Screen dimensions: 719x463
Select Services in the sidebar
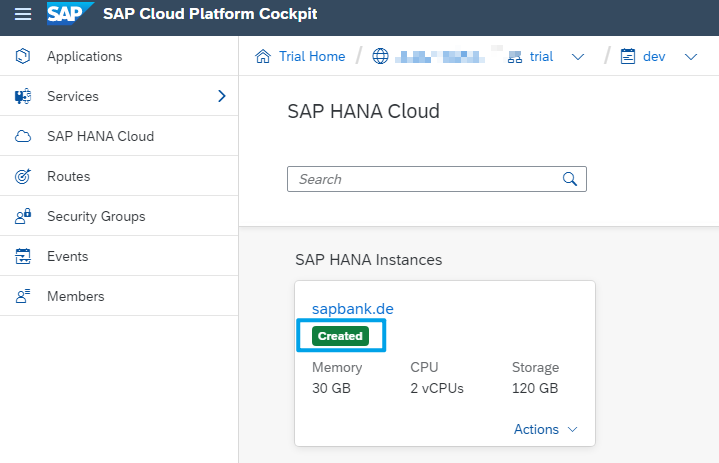coord(119,96)
